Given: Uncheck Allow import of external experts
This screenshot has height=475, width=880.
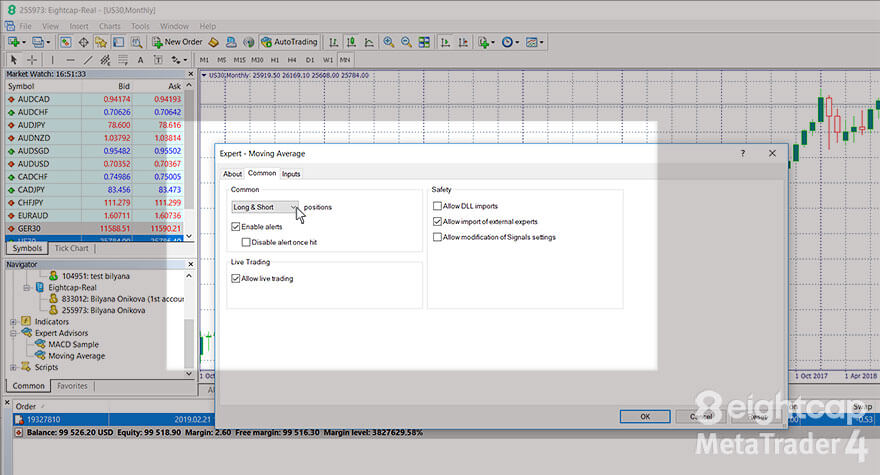Looking at the screenshot, I should point(437,222).
